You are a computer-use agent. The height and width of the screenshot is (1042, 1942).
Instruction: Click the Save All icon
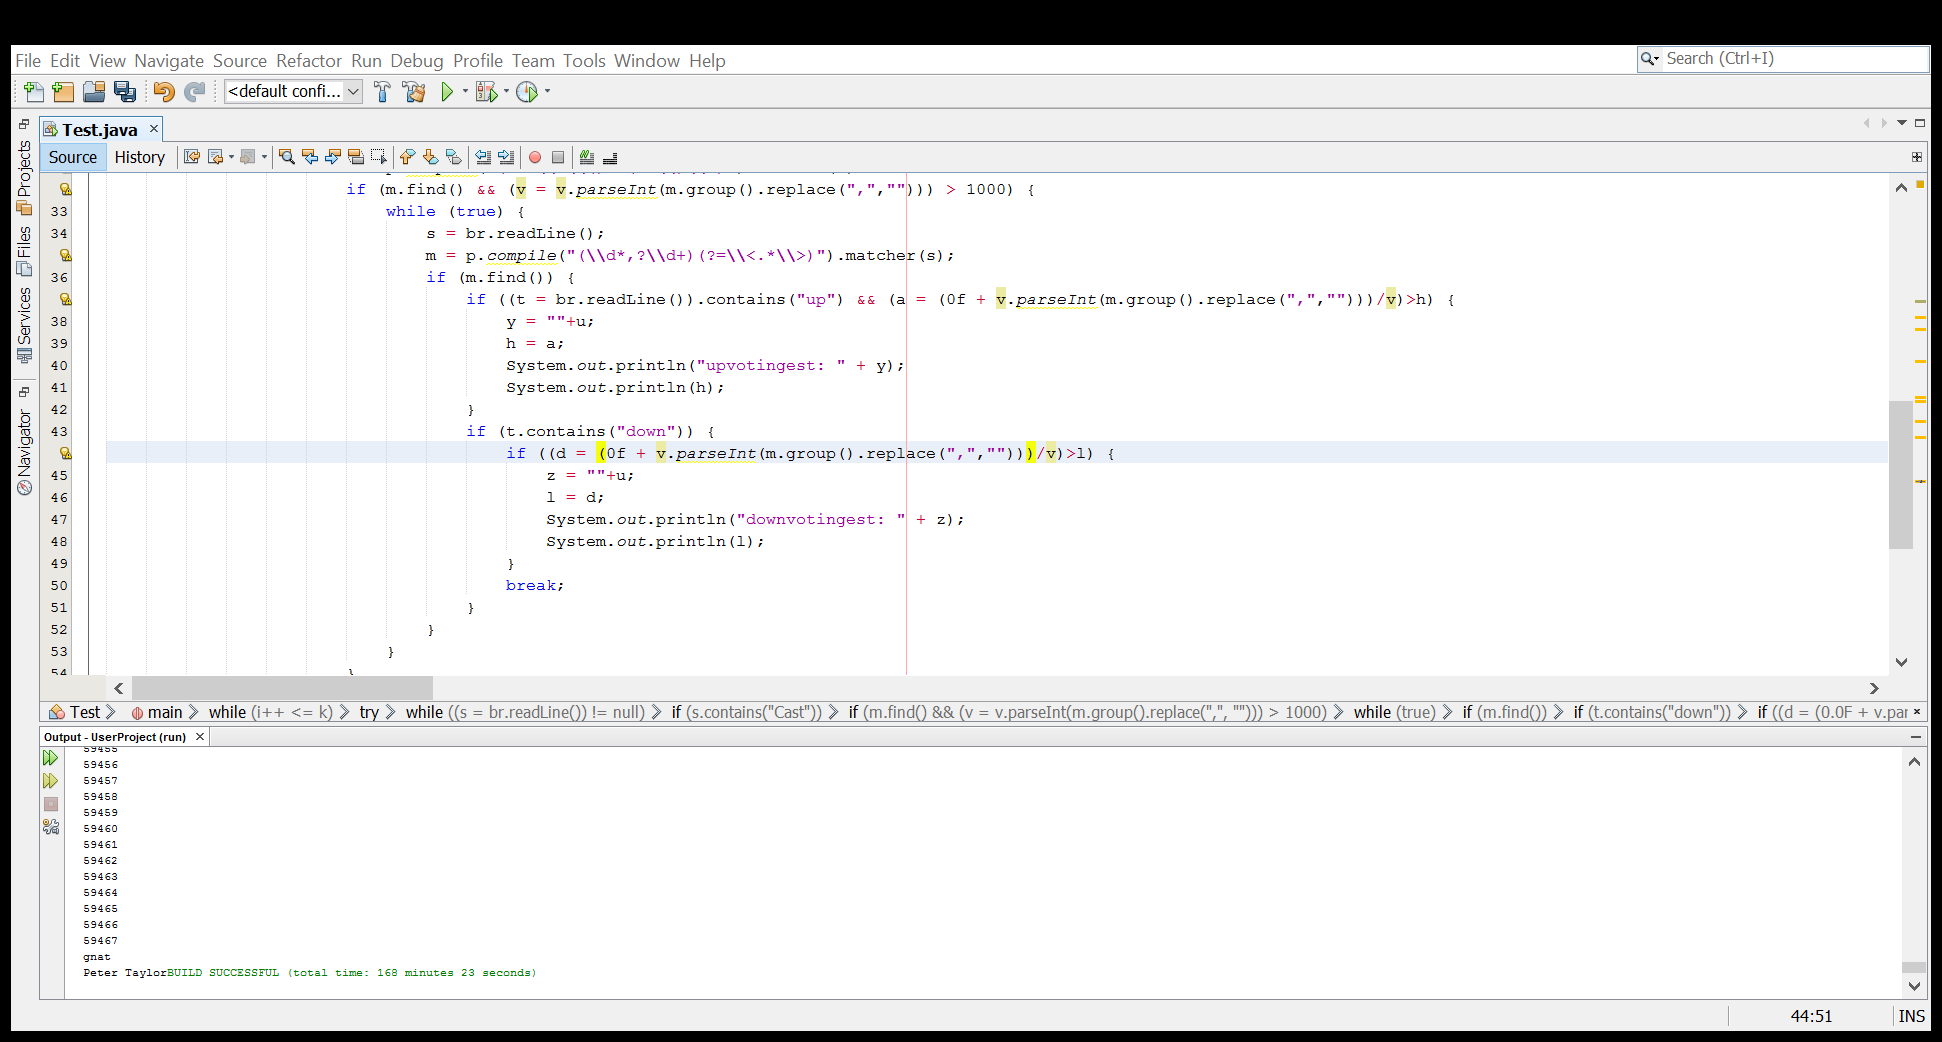pos(125,92)
